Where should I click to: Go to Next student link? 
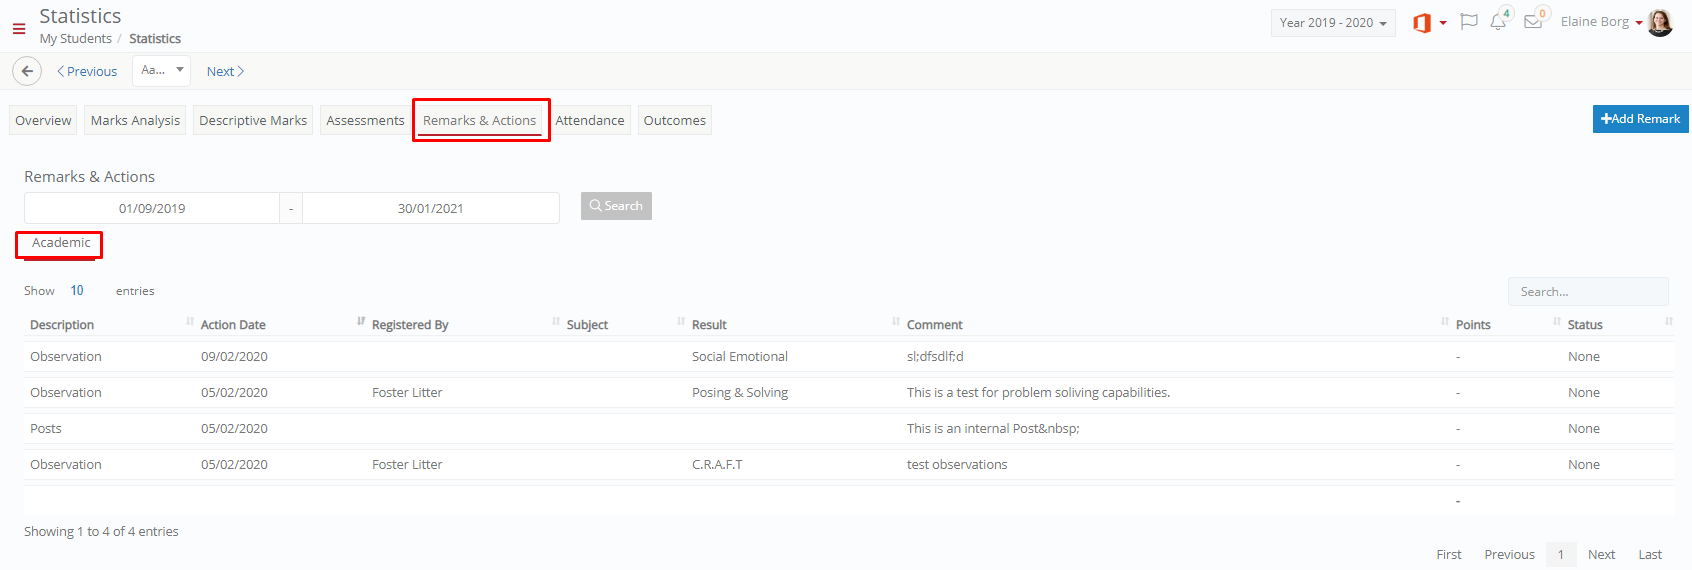[225, 72]
